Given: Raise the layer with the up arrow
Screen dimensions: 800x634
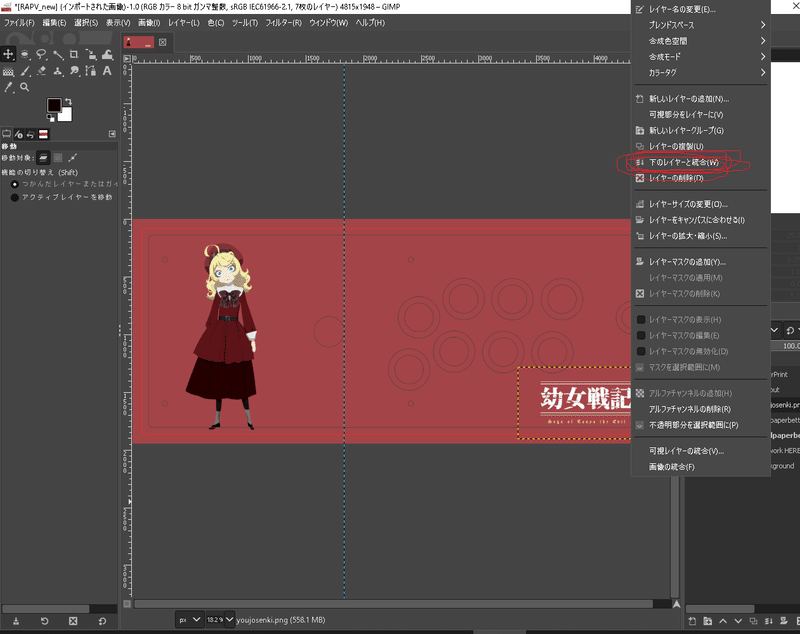Looking at the screenshot, I should pyautogui.click(x=723, y=621).
